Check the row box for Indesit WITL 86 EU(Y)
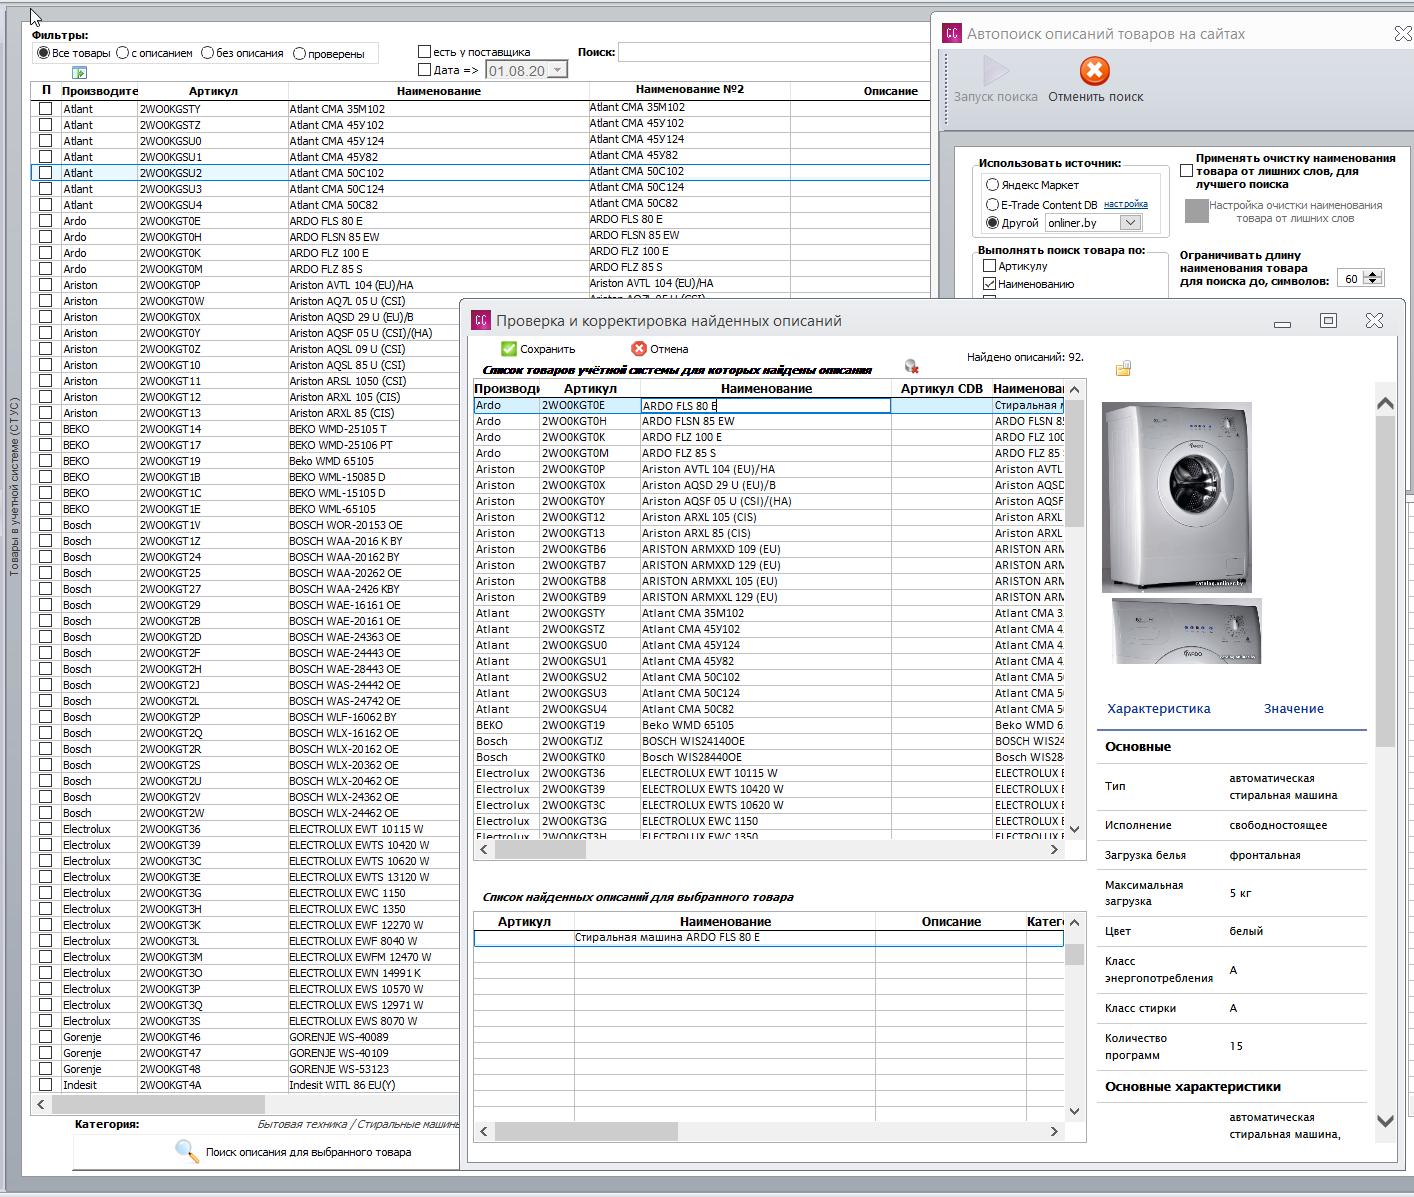This screenshot has height=1197, width=1414. click(45, 1085)
